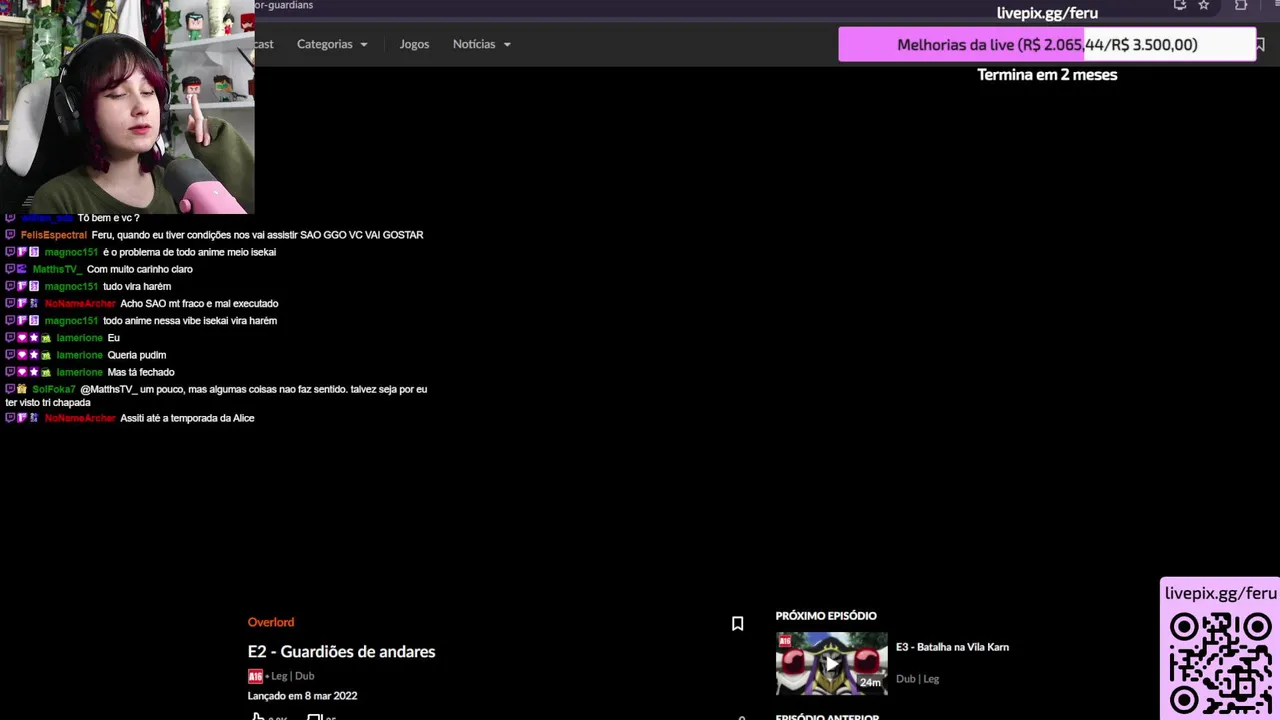Add episode to watchlist with the bookmark icon
This screenshot has height=720, width=1280.
pyautogui.click(x=737, y=624)
